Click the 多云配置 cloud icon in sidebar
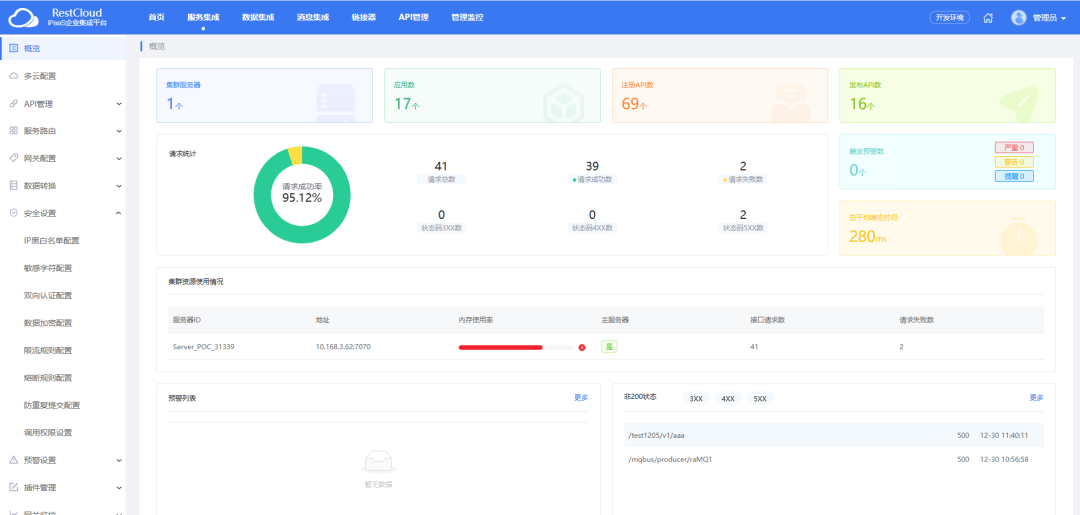This screenshot has width=1080, height=515. tap(13, 76)
